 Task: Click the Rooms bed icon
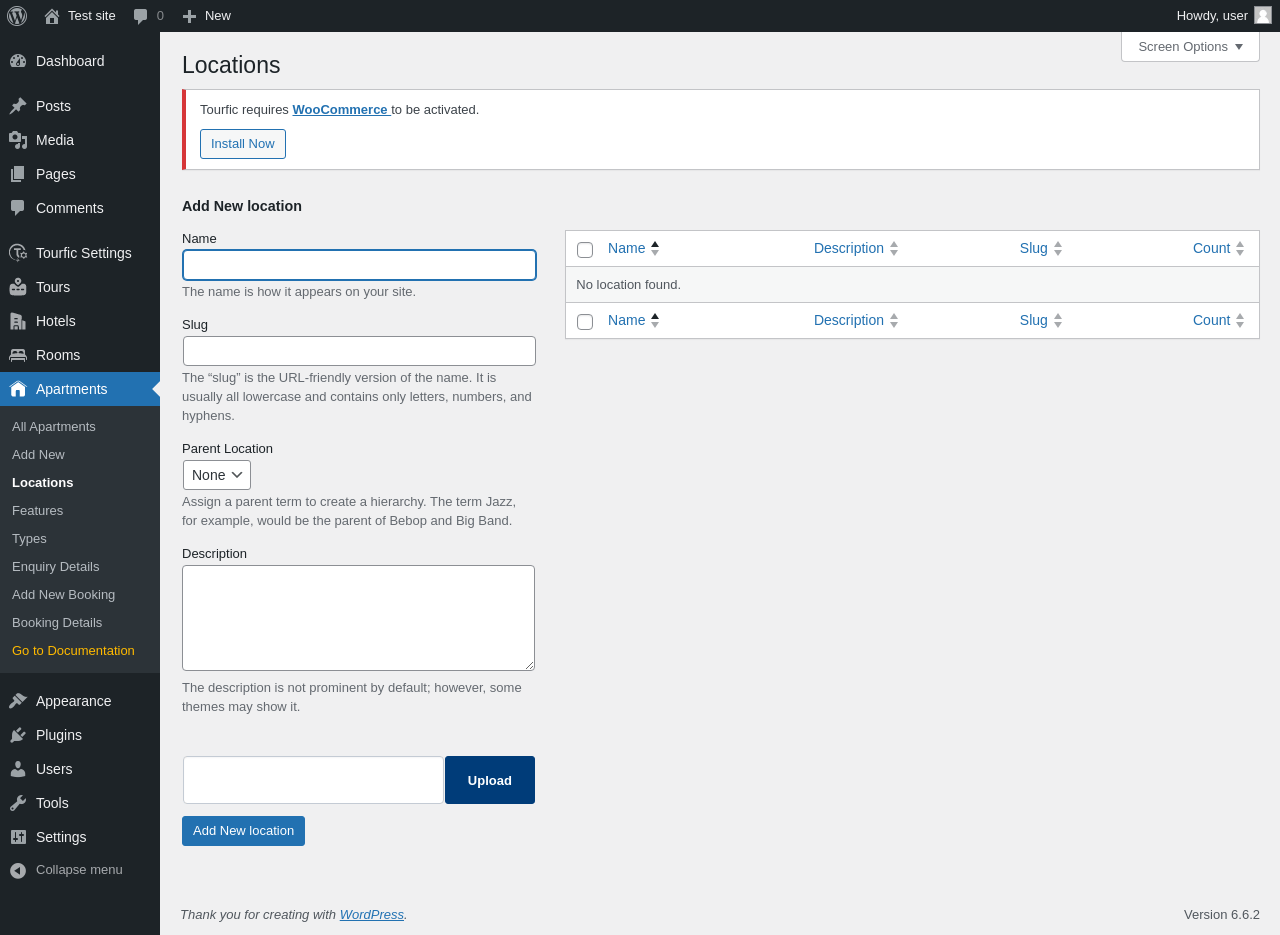pos(18,355)
